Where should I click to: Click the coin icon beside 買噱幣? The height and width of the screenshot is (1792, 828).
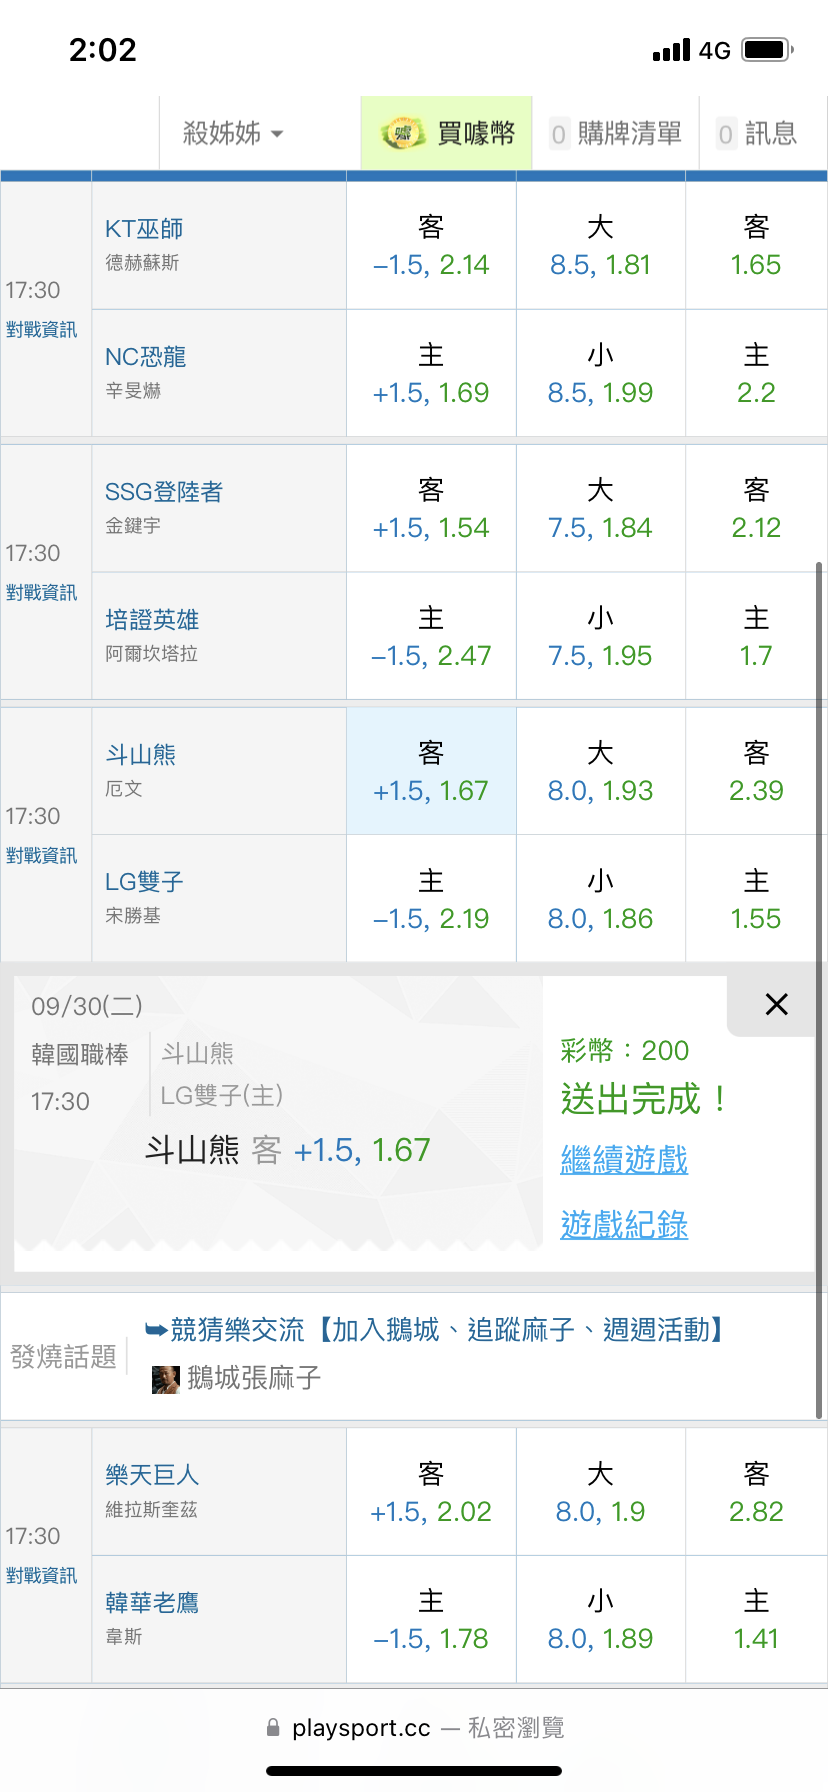click(x=402, y=133)
